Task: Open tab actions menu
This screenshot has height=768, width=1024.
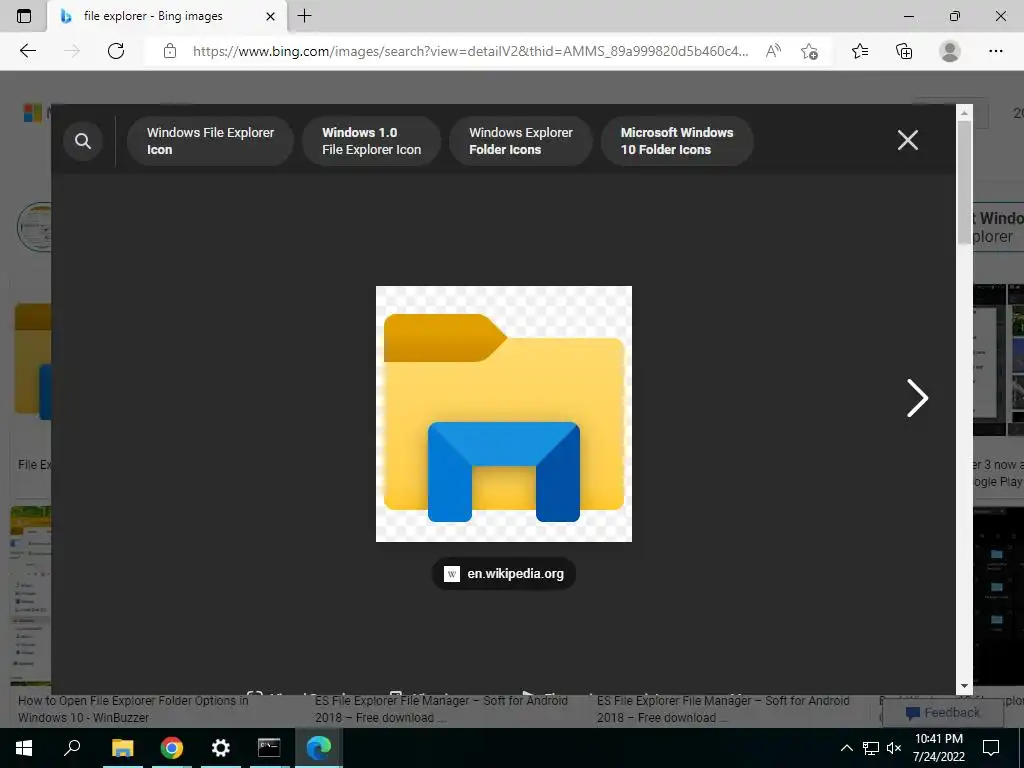Action: click(x=24, y=16)
